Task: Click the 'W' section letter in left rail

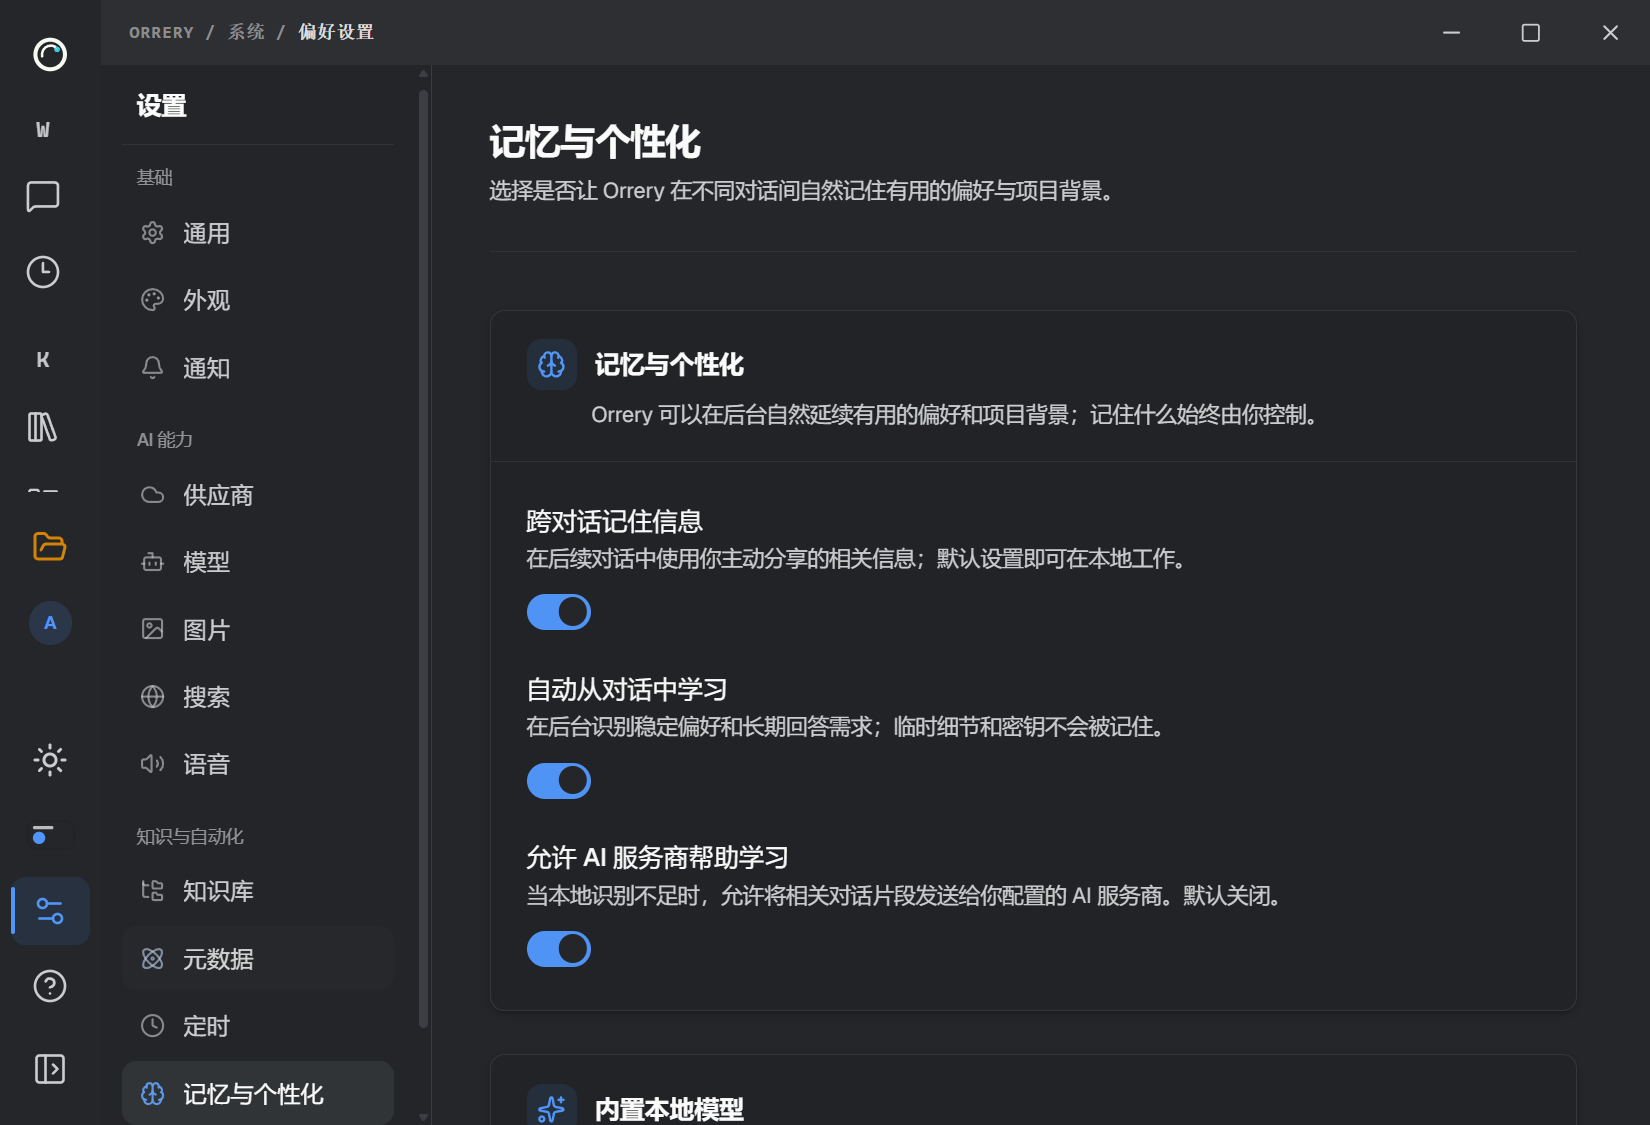Action: pyautogui.click(x=43, y=130)
